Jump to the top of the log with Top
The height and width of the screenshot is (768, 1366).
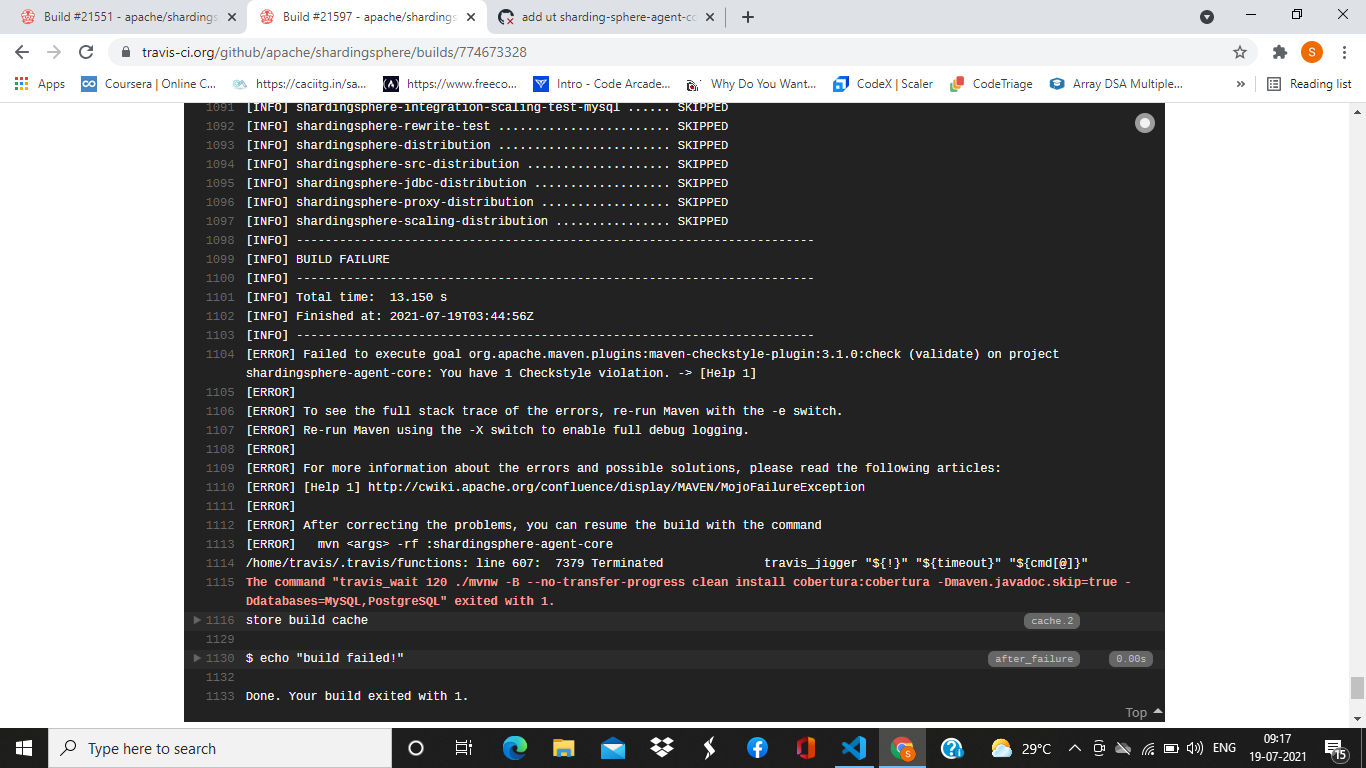1144,712
